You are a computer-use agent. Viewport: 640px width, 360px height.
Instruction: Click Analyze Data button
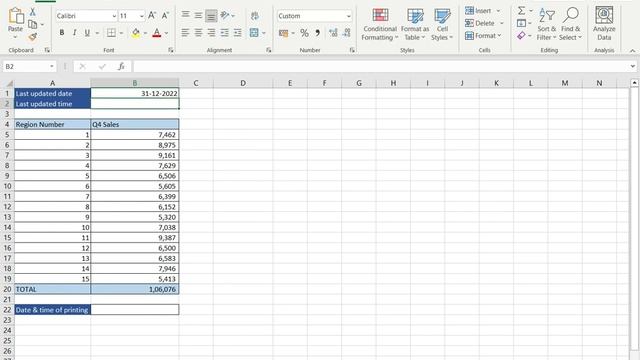604,24
